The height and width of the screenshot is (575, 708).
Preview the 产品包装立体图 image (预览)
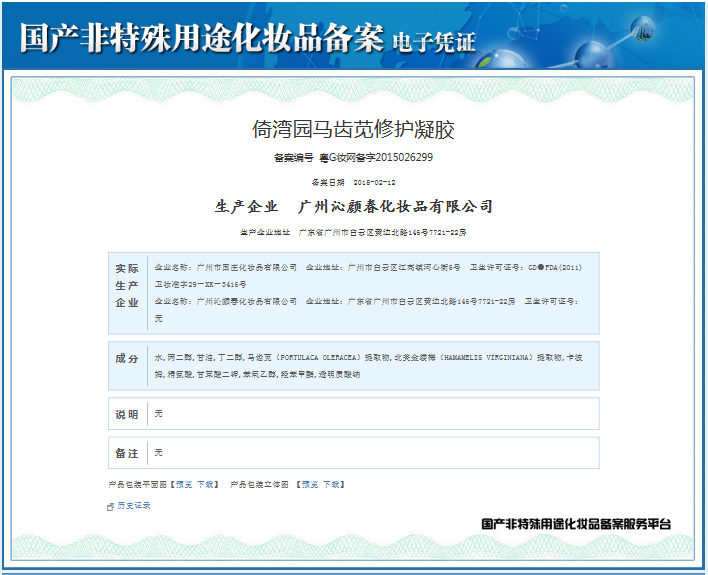(310, 484)
